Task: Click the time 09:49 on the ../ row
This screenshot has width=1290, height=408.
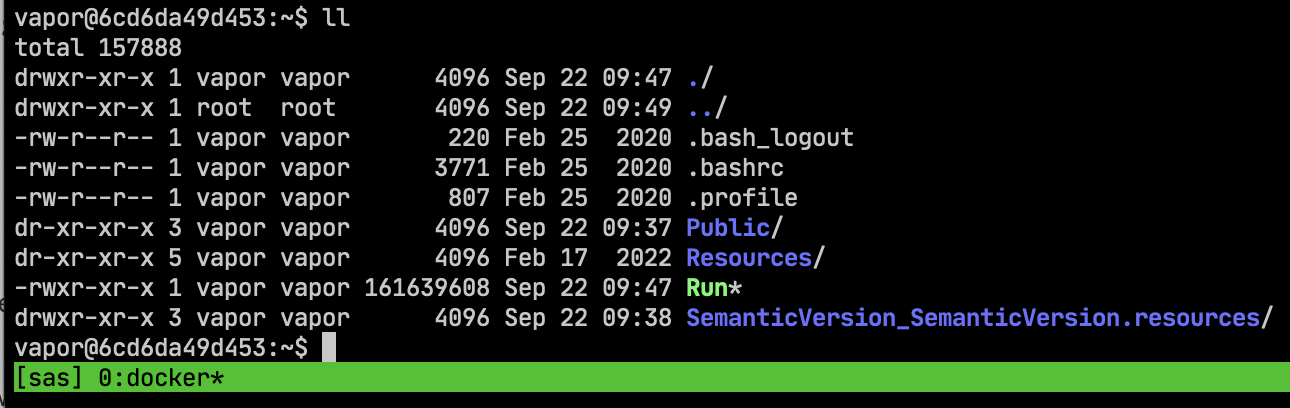Action: tap(637, 107)
